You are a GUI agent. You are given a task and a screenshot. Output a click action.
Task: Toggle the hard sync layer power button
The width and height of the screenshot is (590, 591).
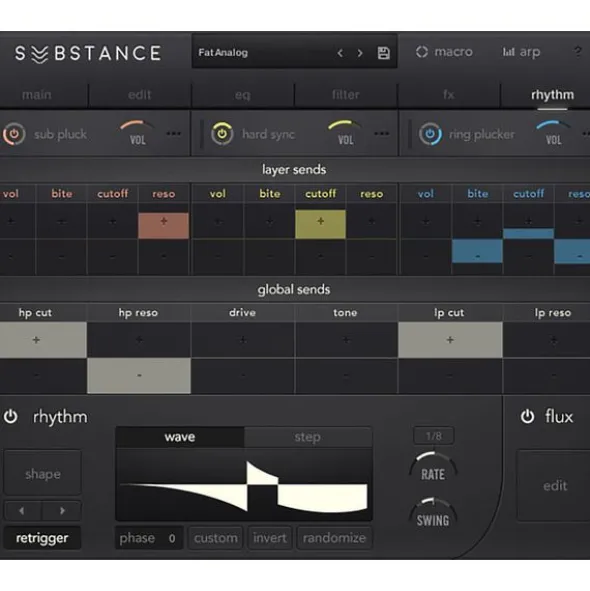tap(222, 133)
